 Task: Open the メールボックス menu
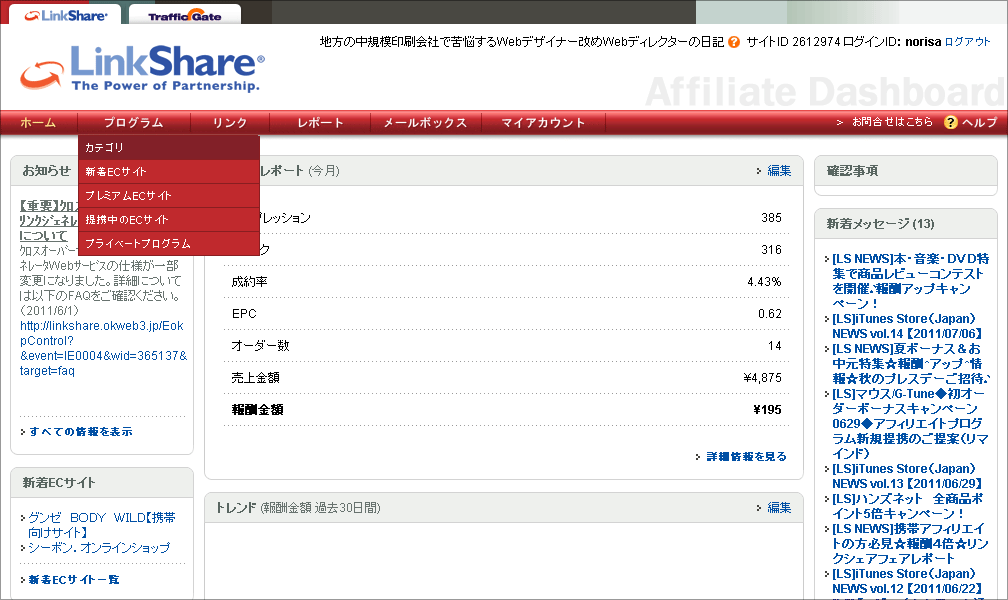(425, 122)
